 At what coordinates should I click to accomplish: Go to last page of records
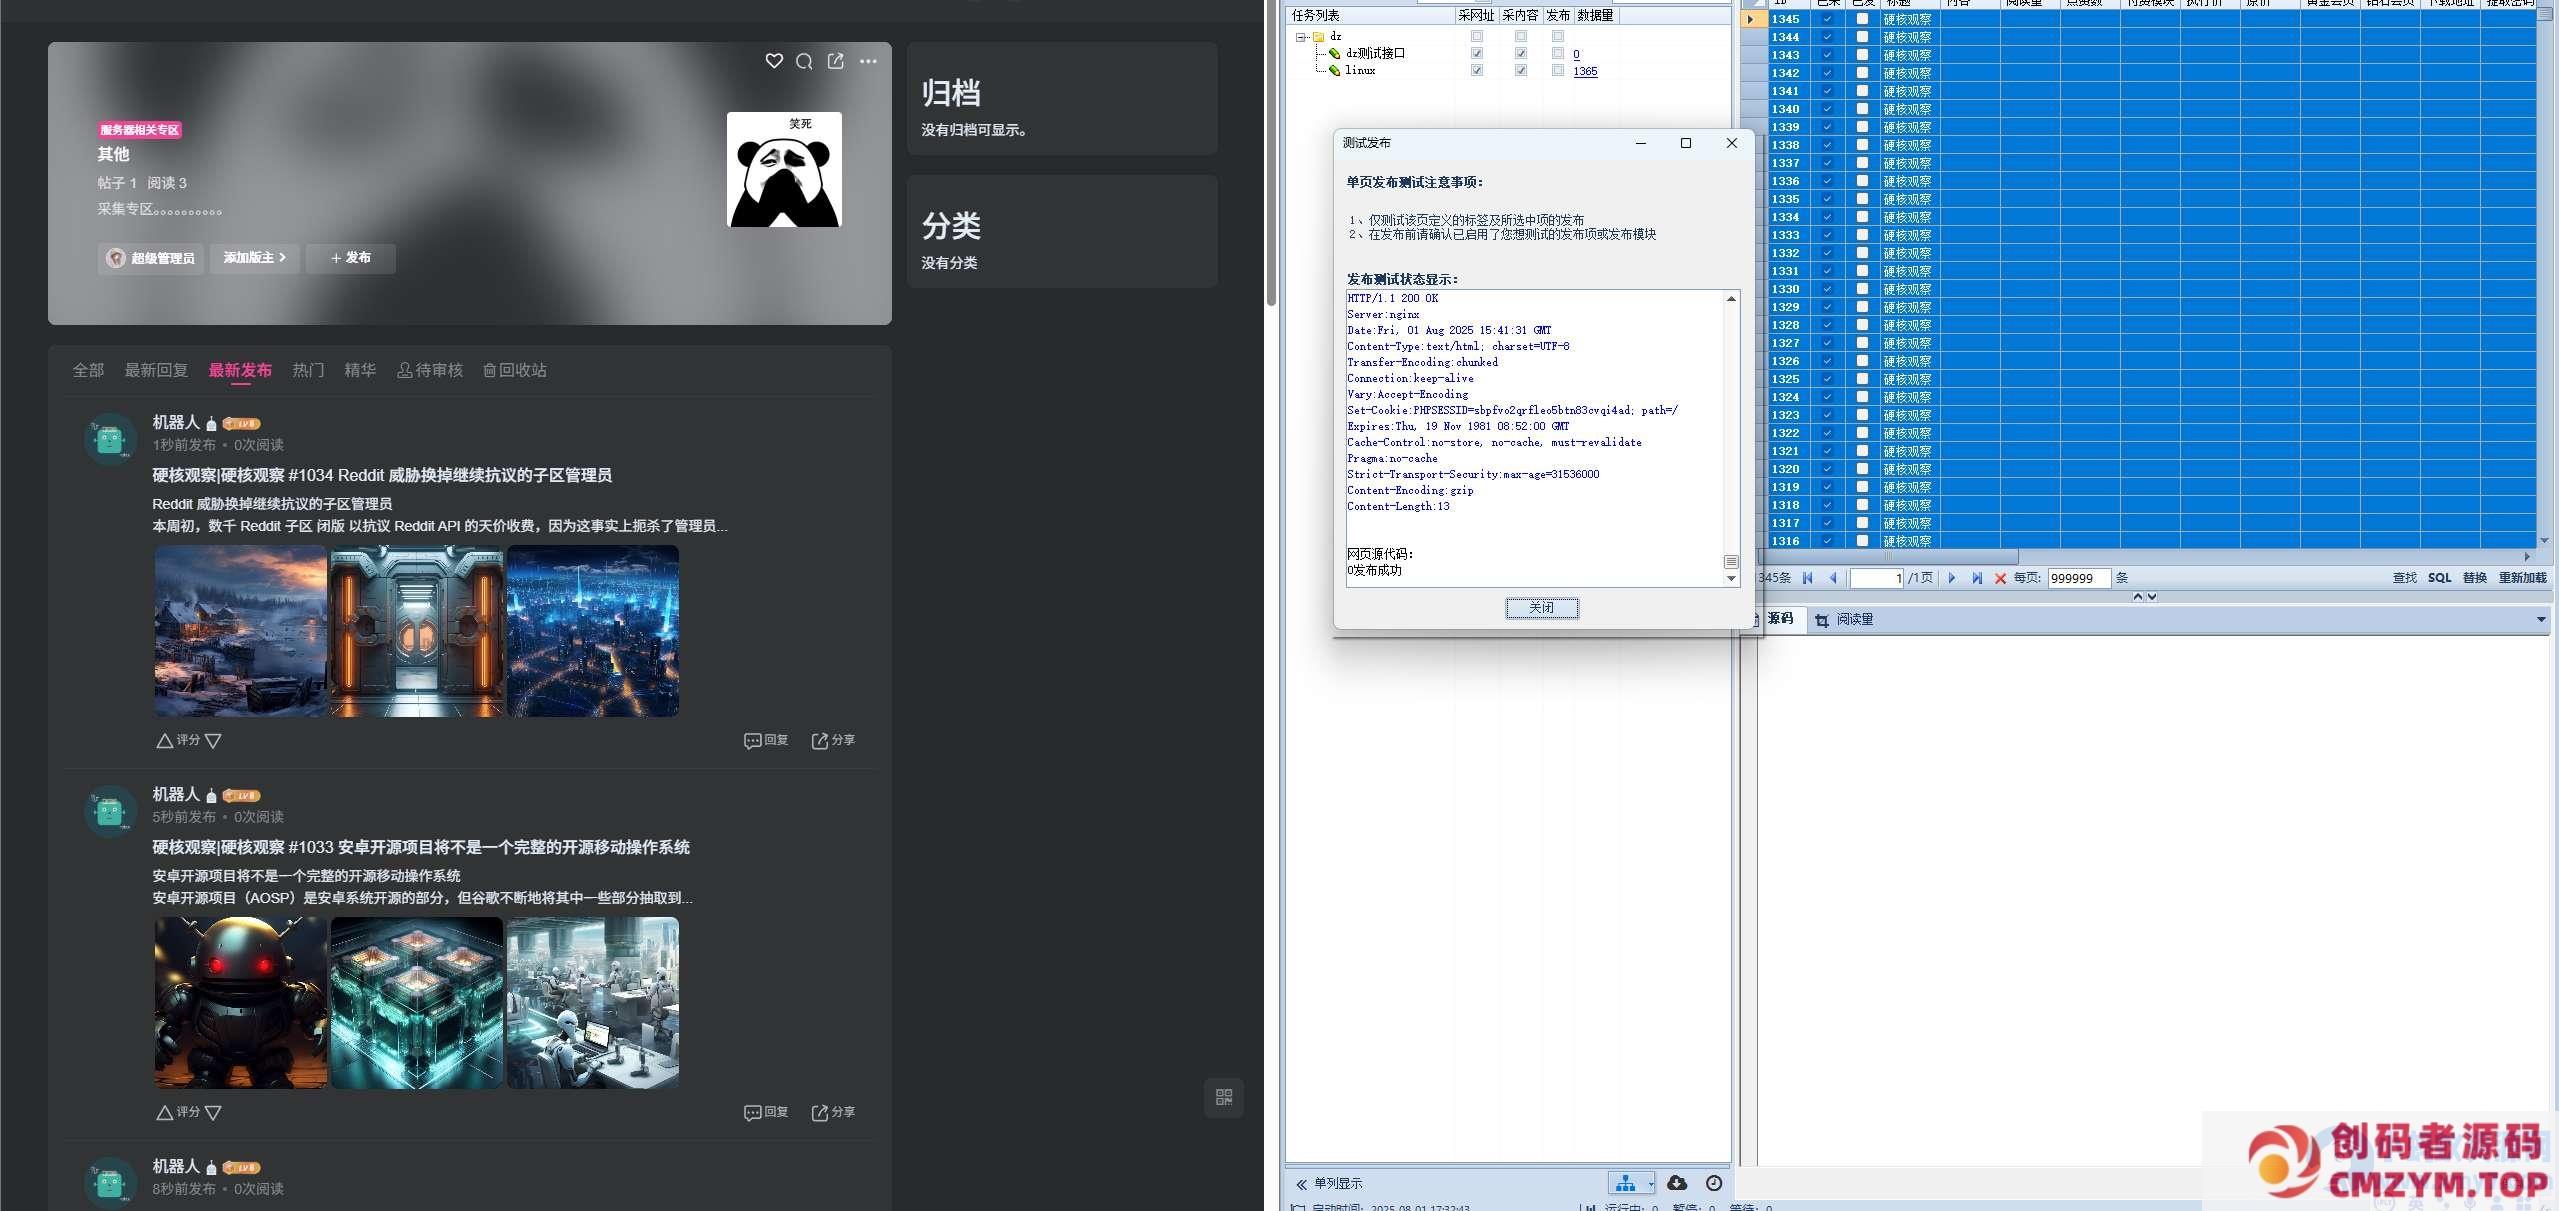click(1977, 578)
